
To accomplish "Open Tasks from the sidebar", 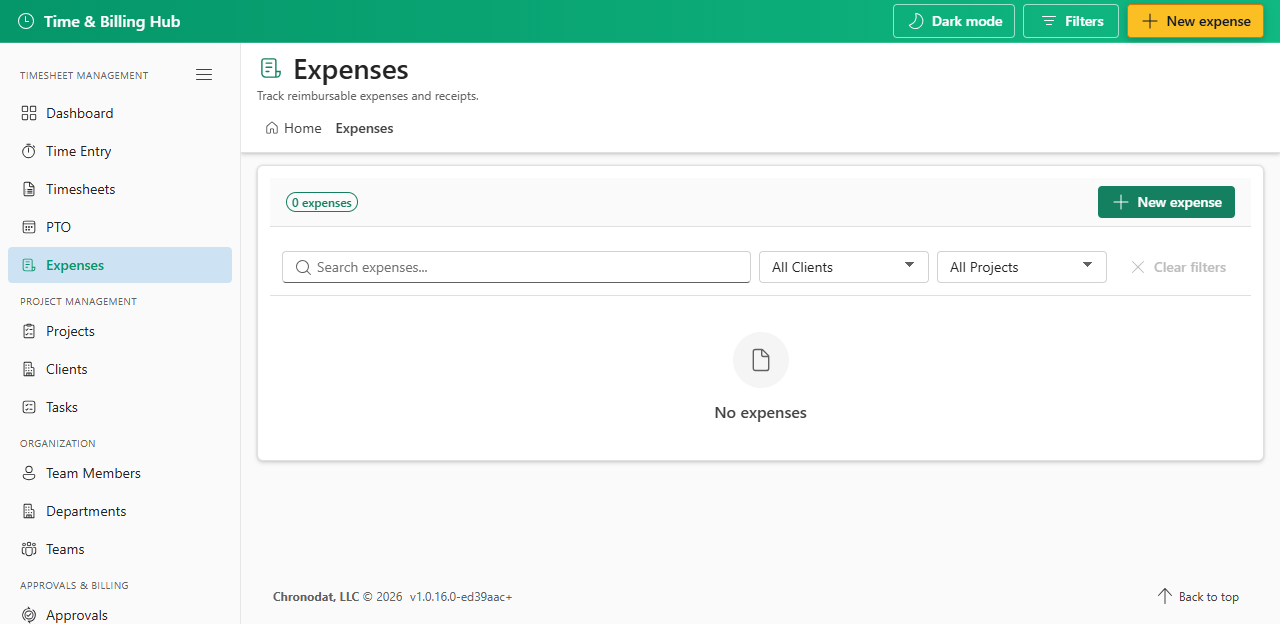I will pos(120,407).
